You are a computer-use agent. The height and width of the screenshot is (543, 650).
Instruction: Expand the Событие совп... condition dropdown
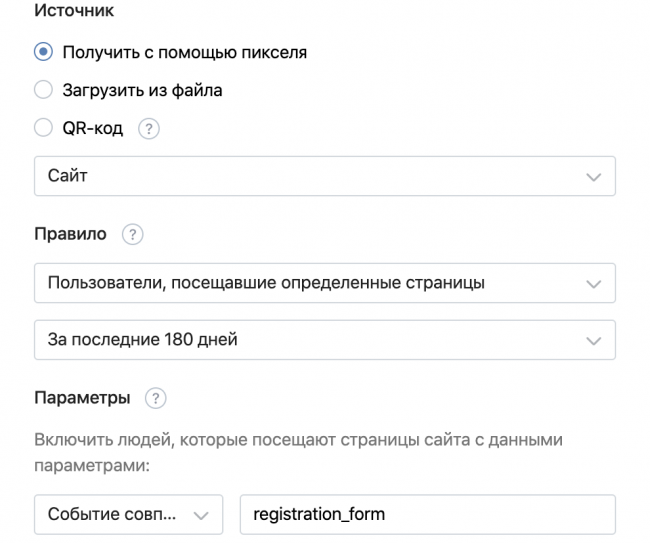click(x=115, y=515)
